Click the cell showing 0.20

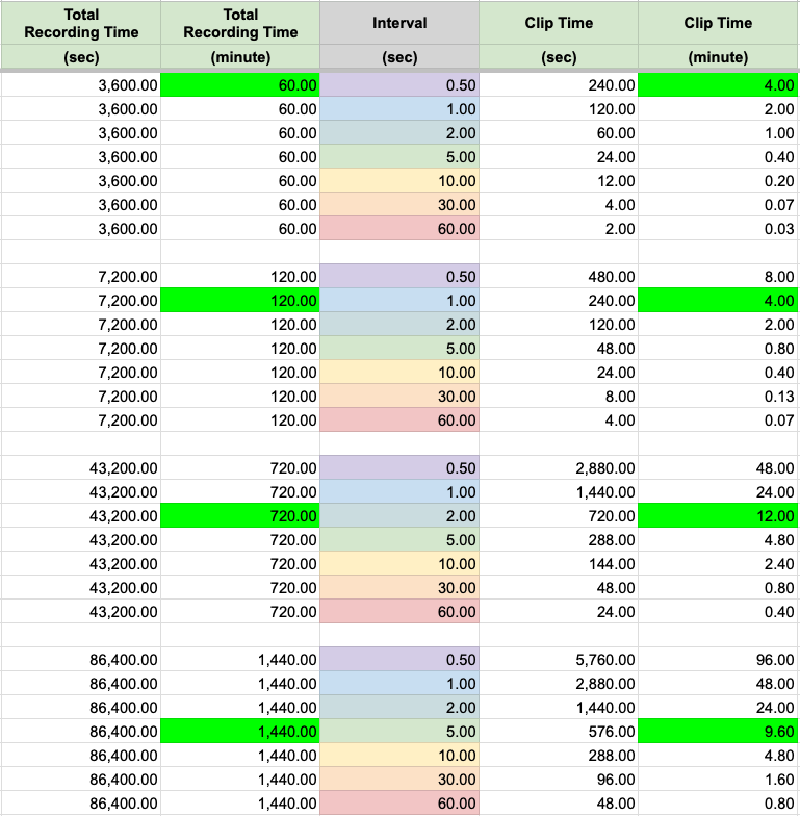coord(718,181)
